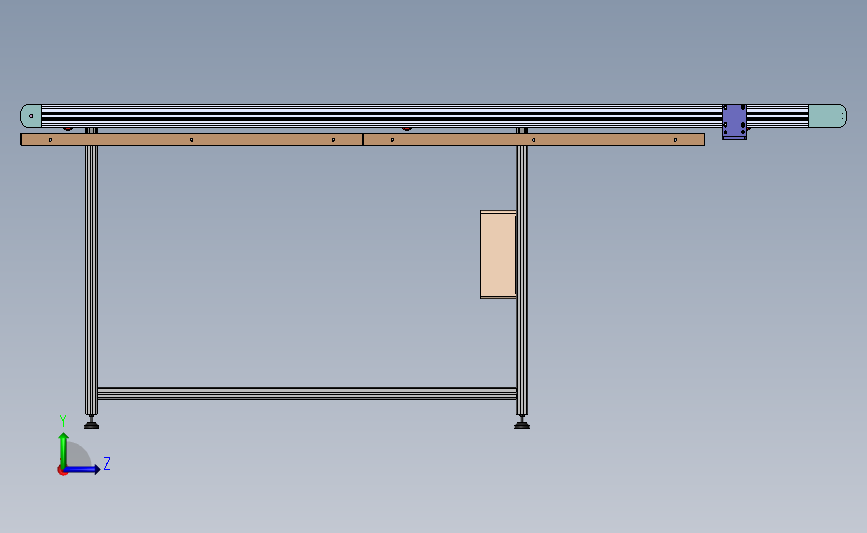Select the teal end cap with hole

31,116
